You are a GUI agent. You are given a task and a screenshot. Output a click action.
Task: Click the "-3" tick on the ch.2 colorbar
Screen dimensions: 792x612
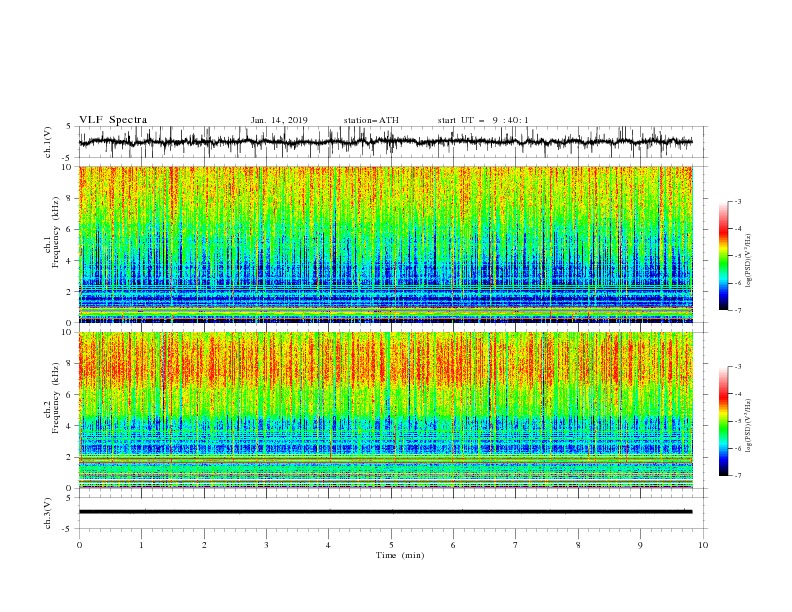click(x=738, y=367)
